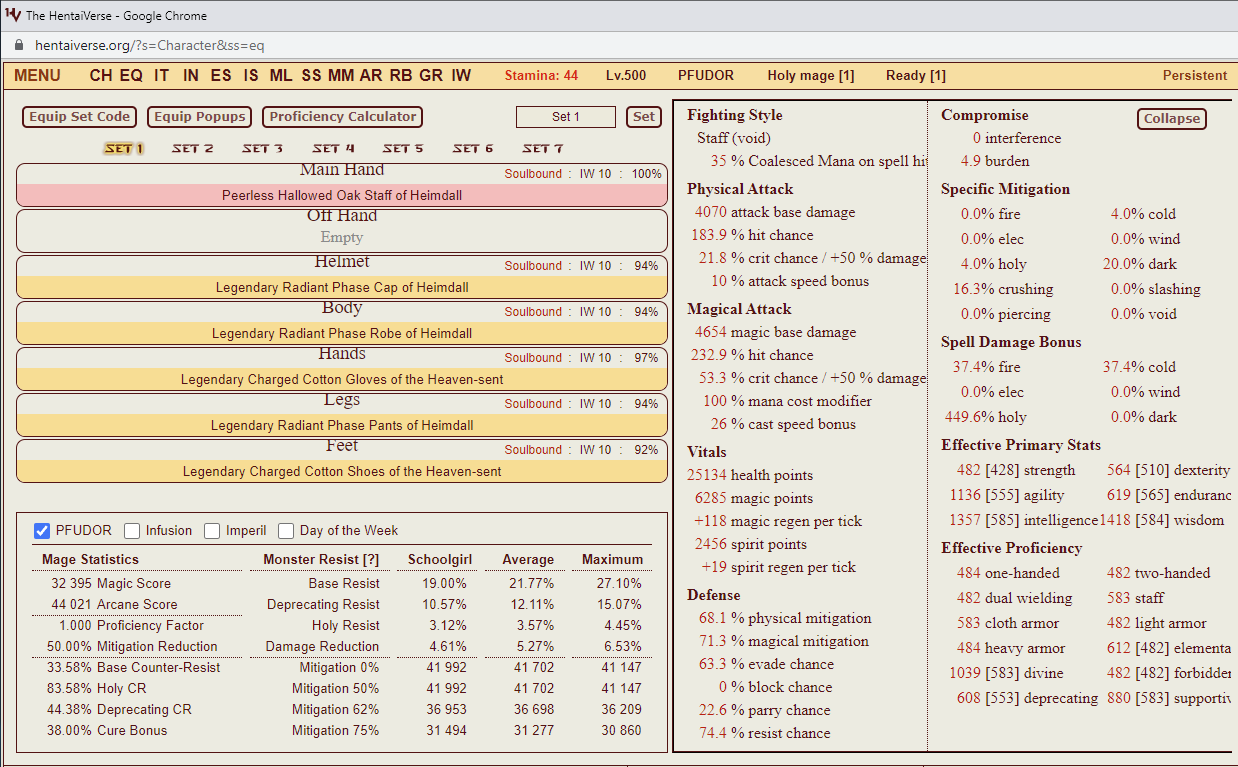Image resolution: width=1238 pixels, height=767 pixels.
Task: Switch to the SET 3 tab
Action: click(263, 148)
